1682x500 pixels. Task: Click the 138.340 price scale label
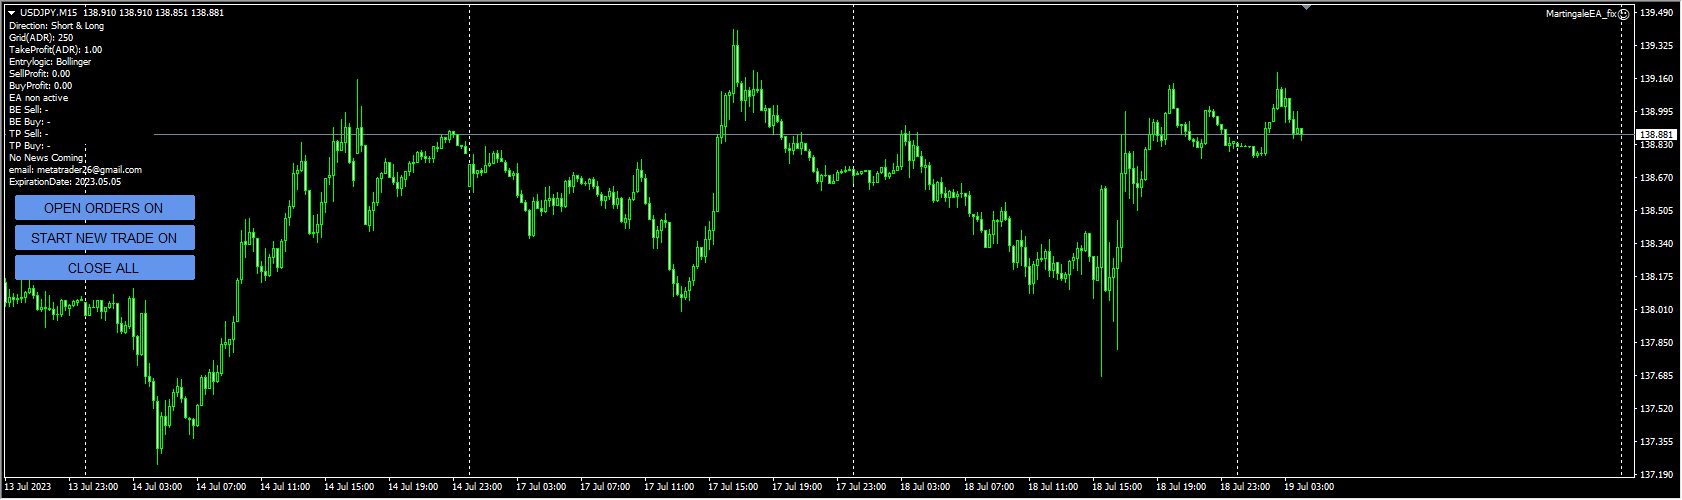[x=1657, y=244]
